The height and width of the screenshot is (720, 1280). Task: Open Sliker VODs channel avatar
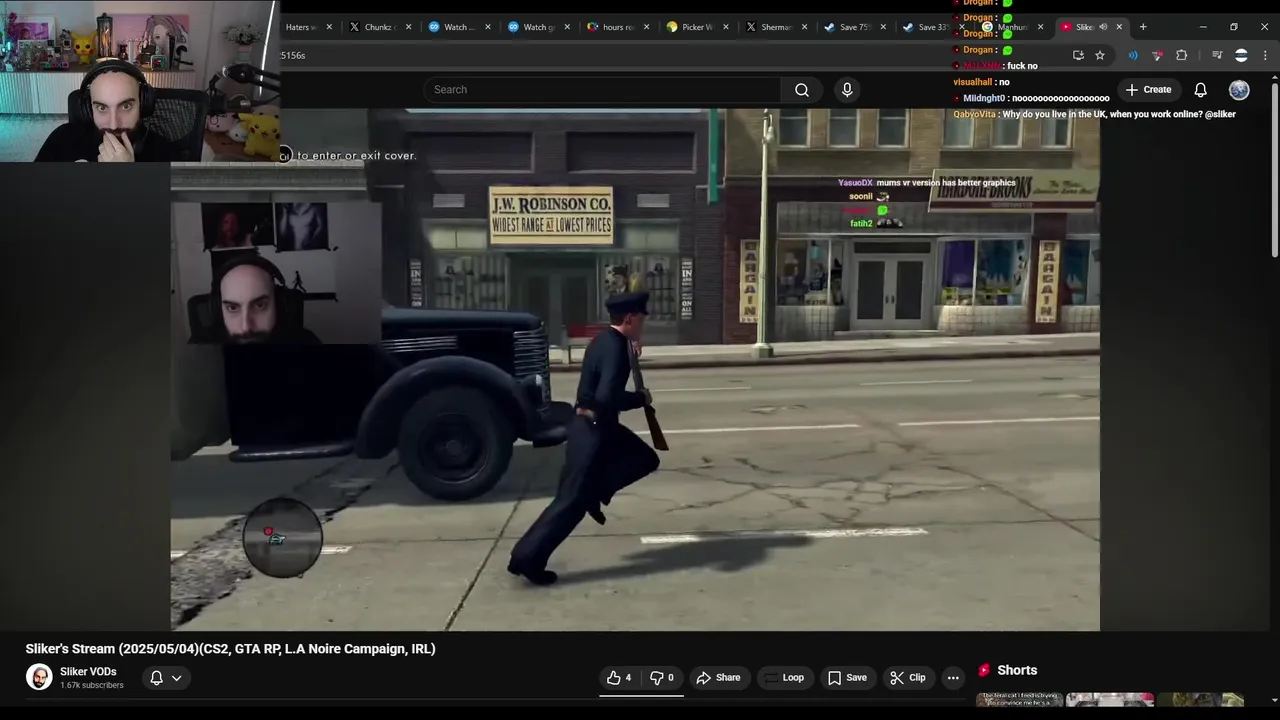point(39,677)
